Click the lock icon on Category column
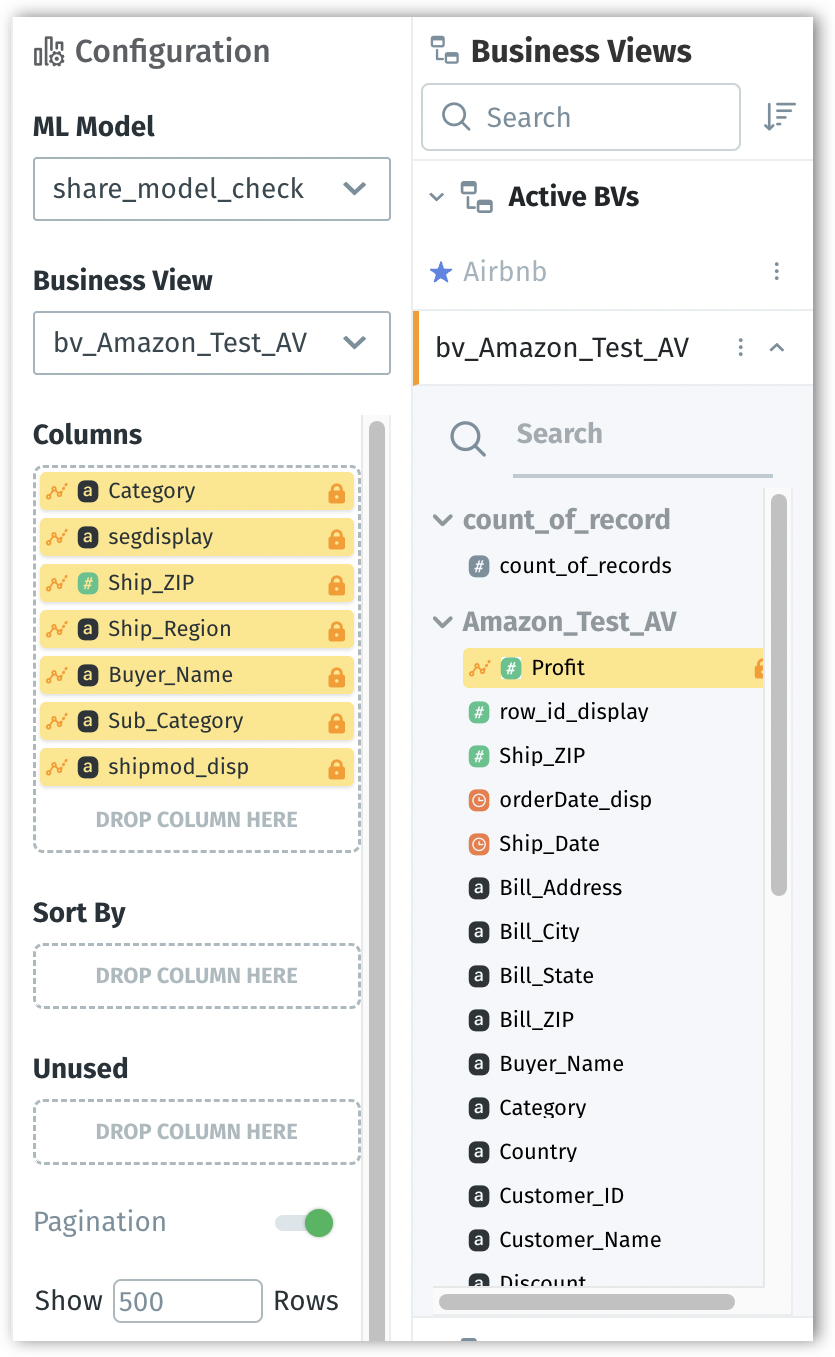This screenshot has width=835, height=1357. tap(336, 493)
